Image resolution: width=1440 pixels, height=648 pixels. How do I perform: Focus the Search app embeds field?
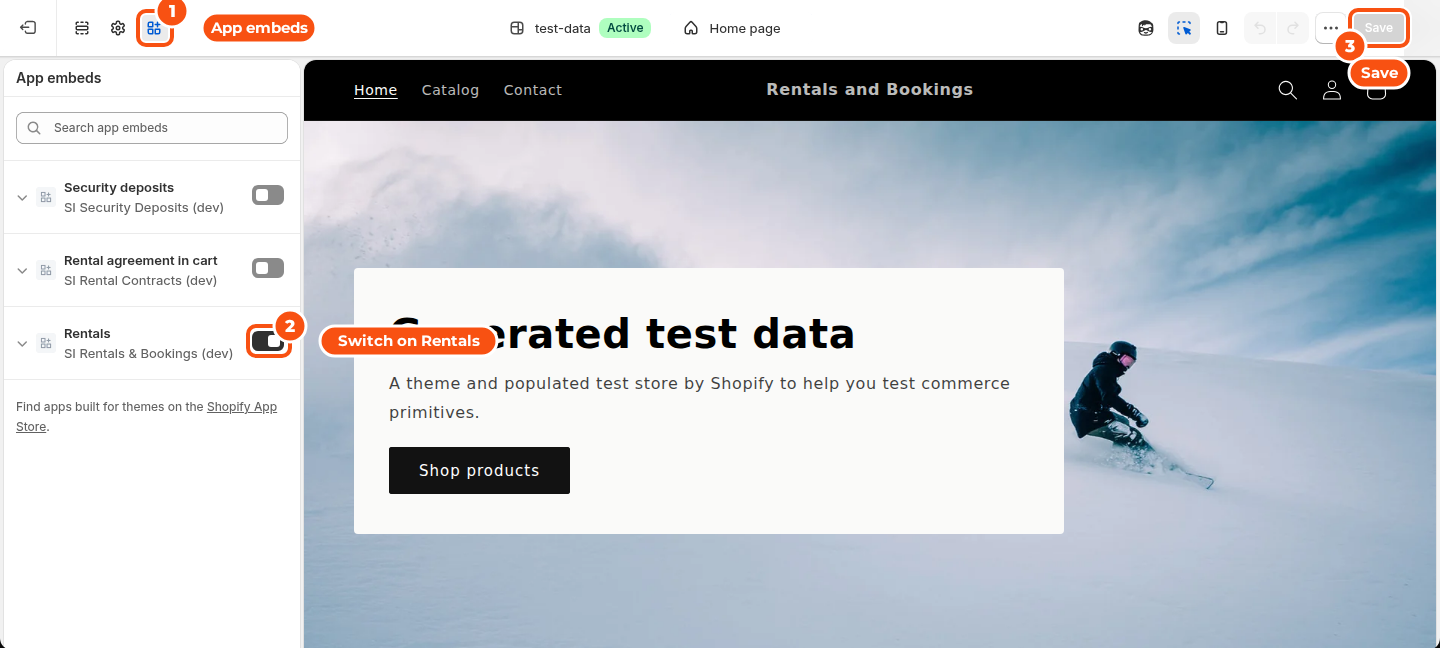click(x=152, y=128)
